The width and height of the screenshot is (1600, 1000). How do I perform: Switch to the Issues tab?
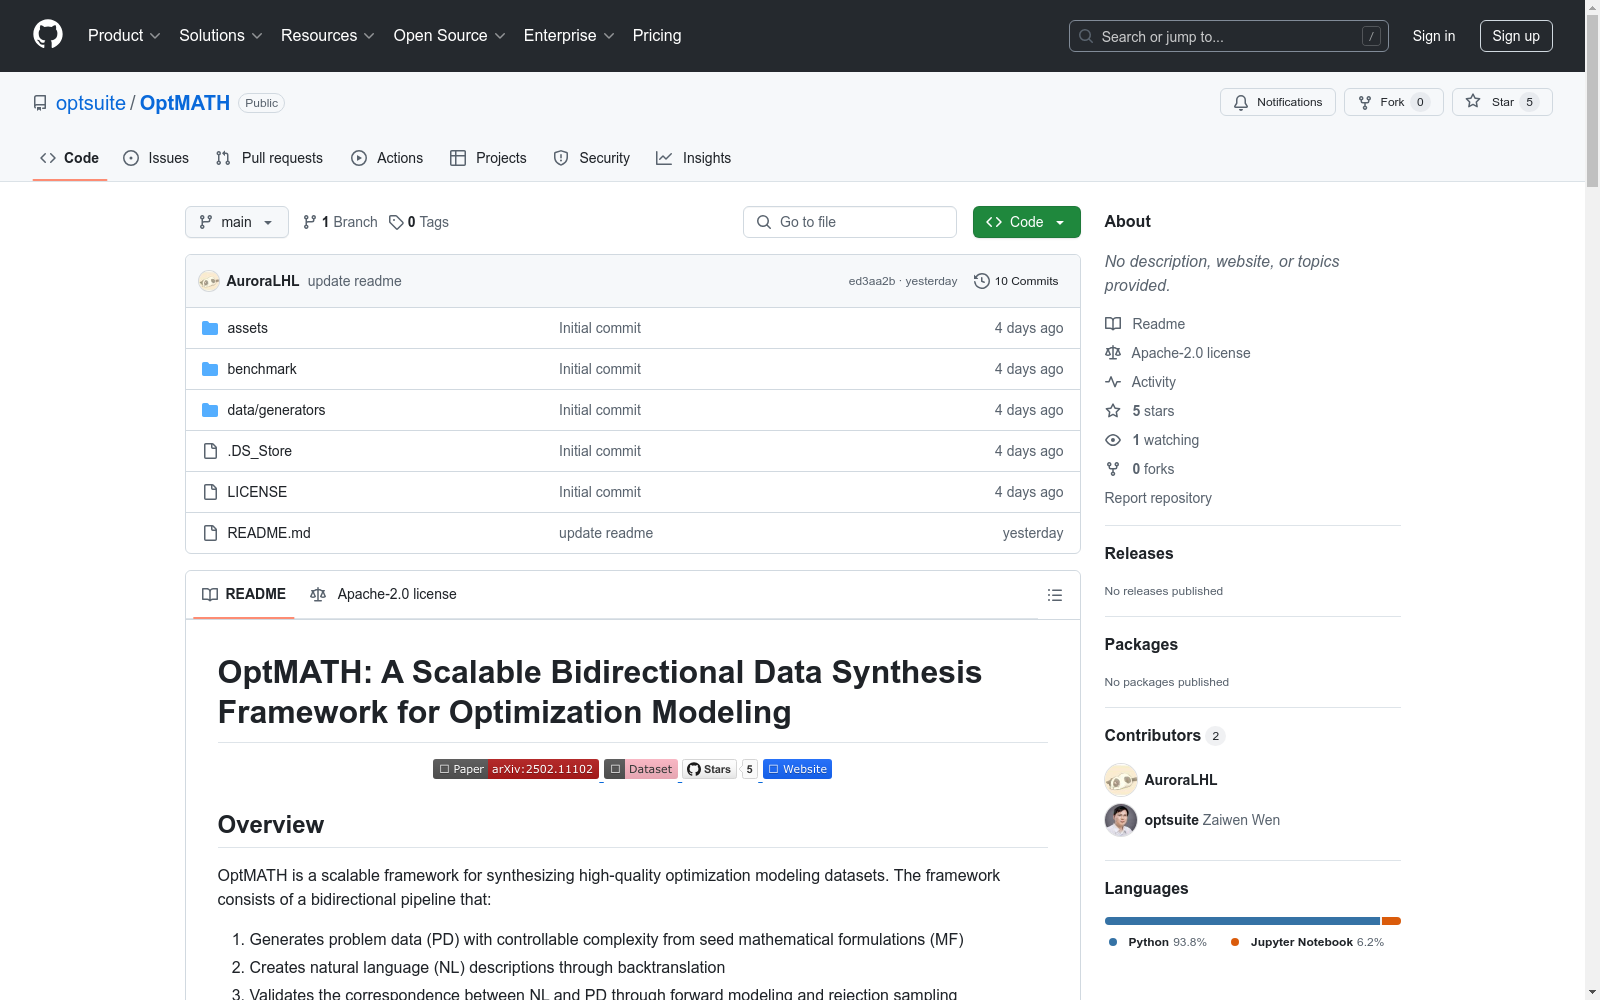pyautogui.click(x=156, y=158)
